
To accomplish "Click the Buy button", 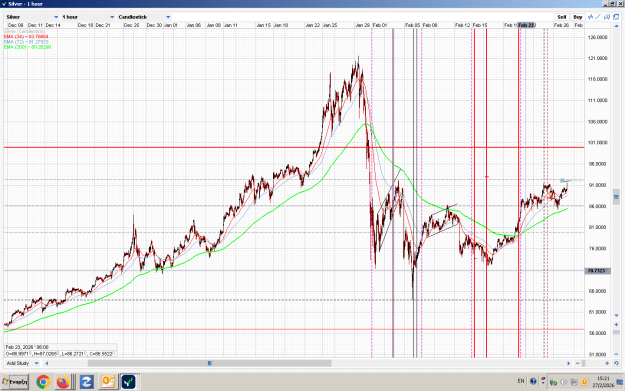I will click(578, 17).
